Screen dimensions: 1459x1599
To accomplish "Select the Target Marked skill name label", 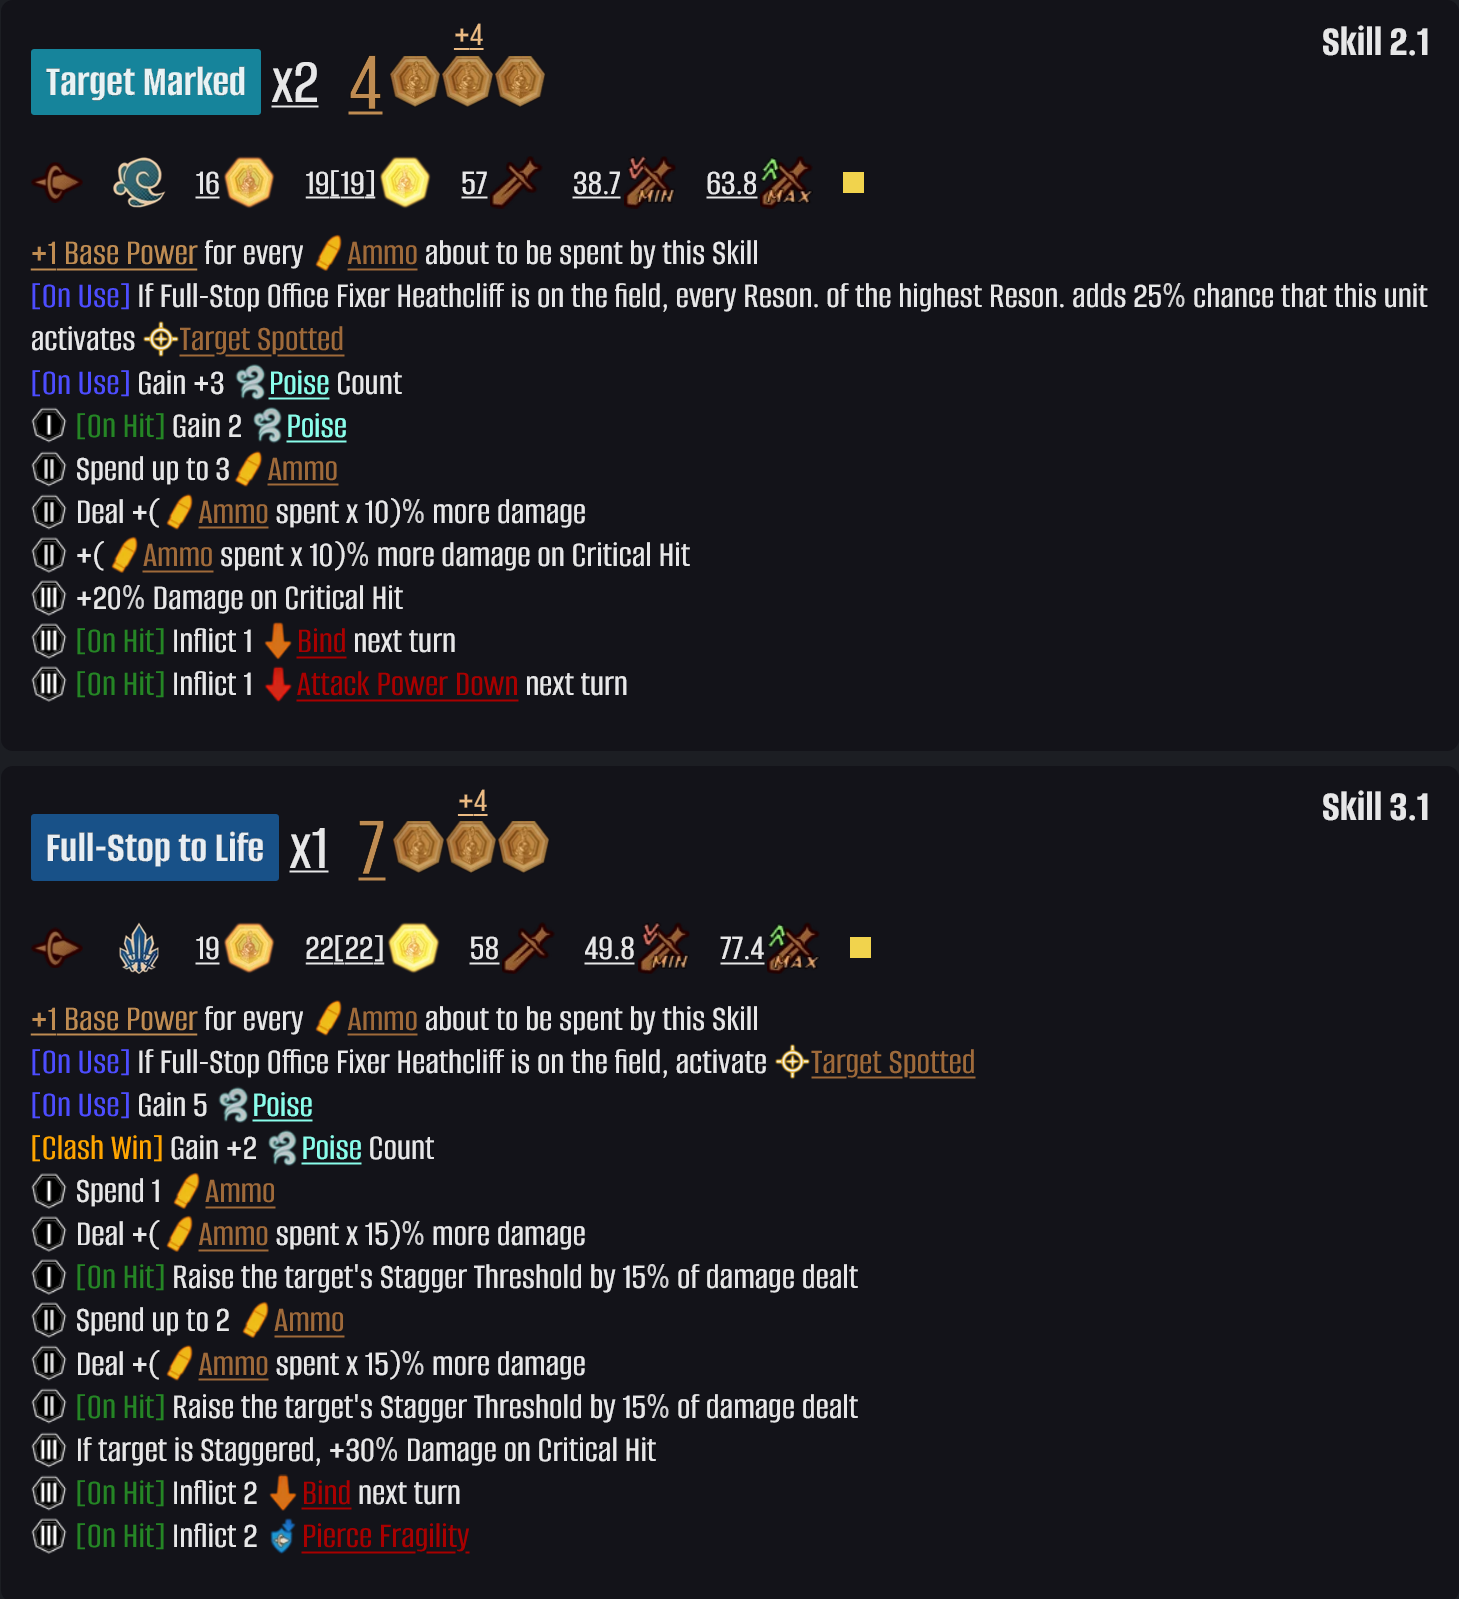I will 146,82.
